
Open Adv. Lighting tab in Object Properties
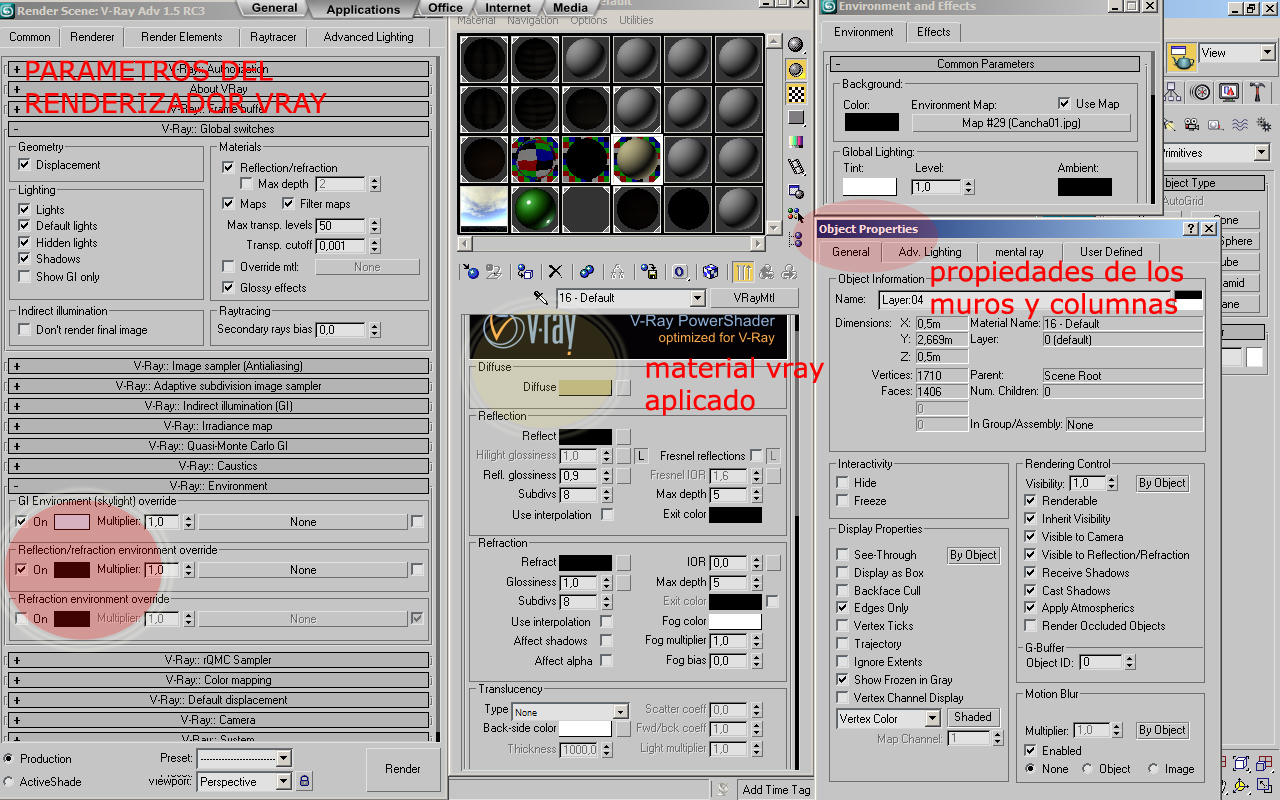[x=930, y=252]
